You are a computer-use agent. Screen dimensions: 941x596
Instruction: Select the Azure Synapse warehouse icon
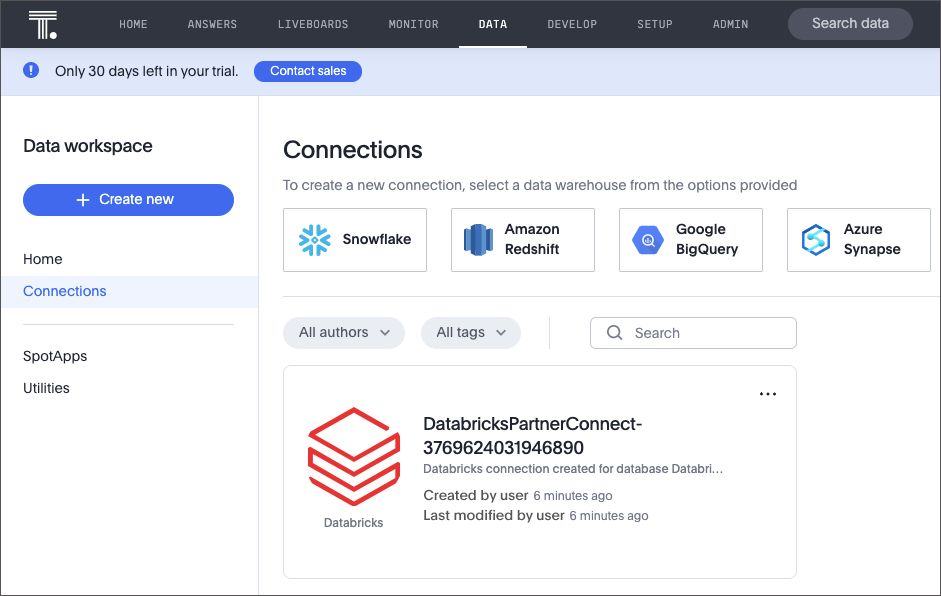814,240
